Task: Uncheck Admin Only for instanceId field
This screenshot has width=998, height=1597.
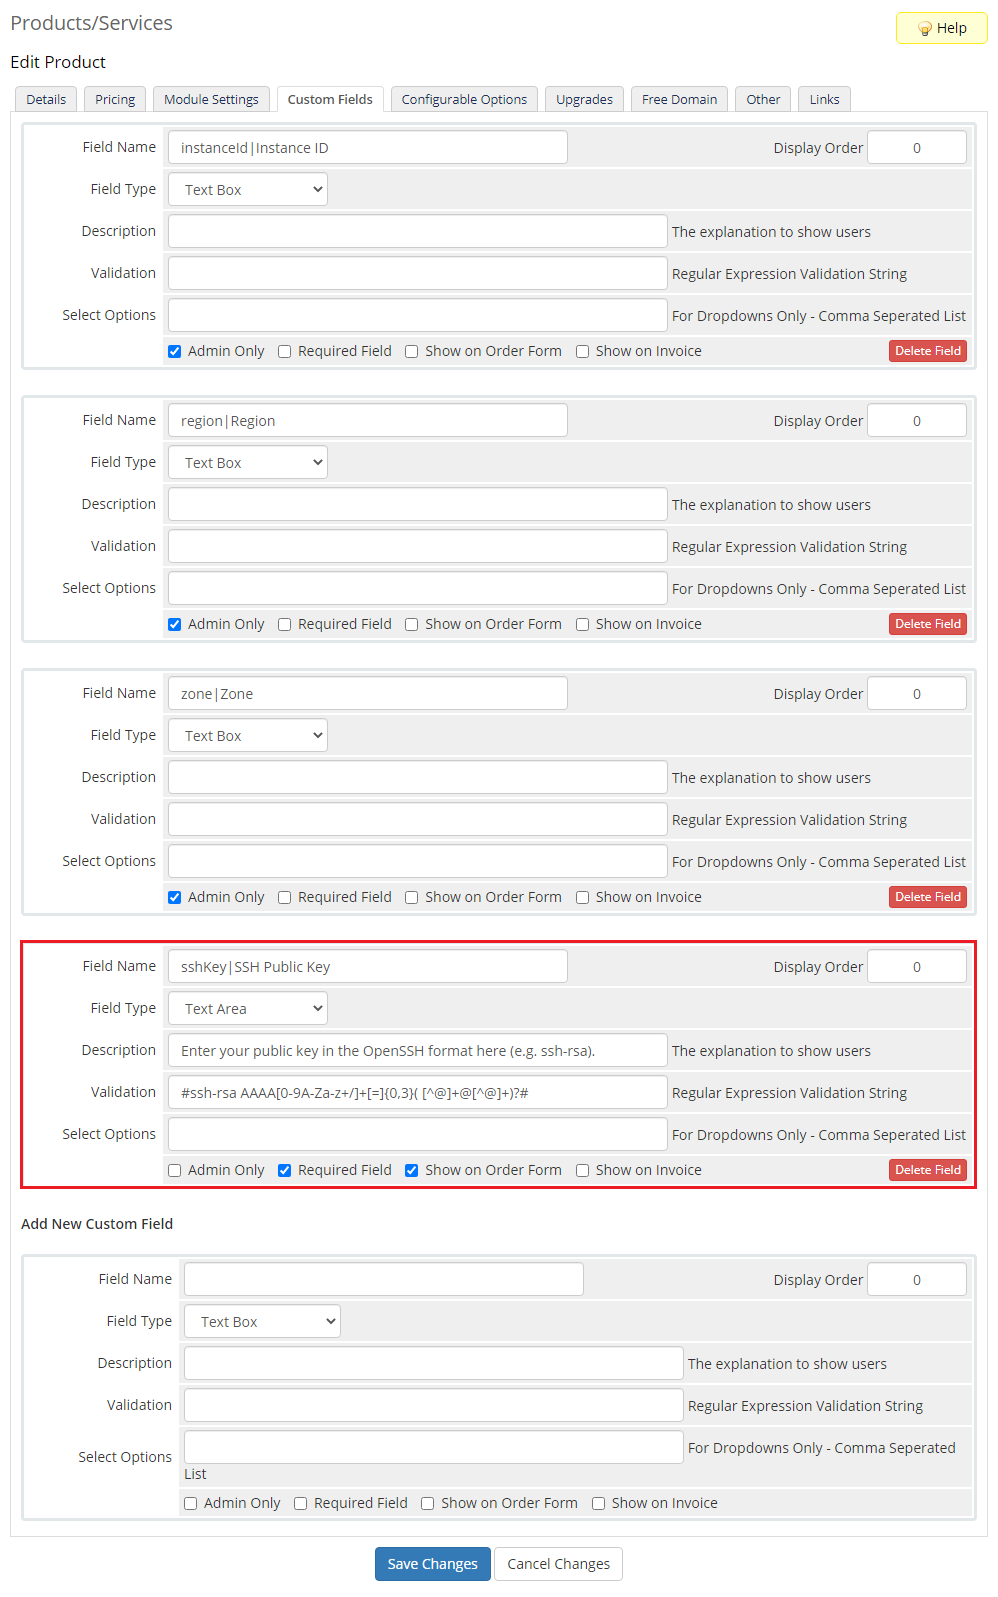Action: pos(175,351)
